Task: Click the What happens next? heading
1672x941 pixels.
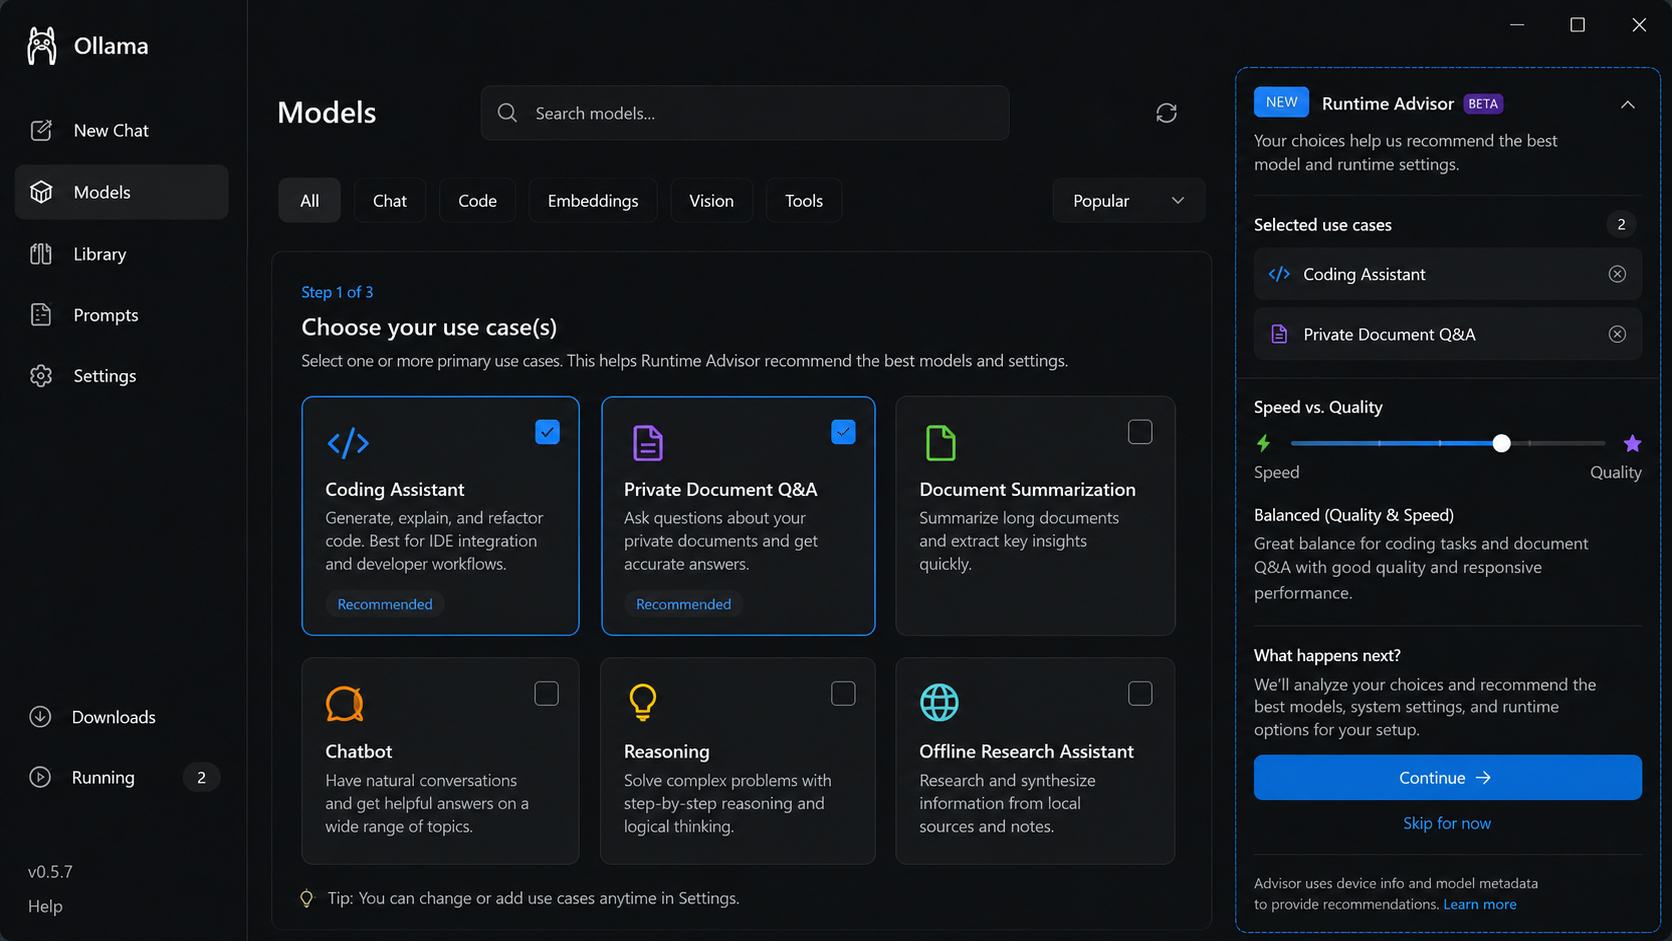Action: point(1327,655)
